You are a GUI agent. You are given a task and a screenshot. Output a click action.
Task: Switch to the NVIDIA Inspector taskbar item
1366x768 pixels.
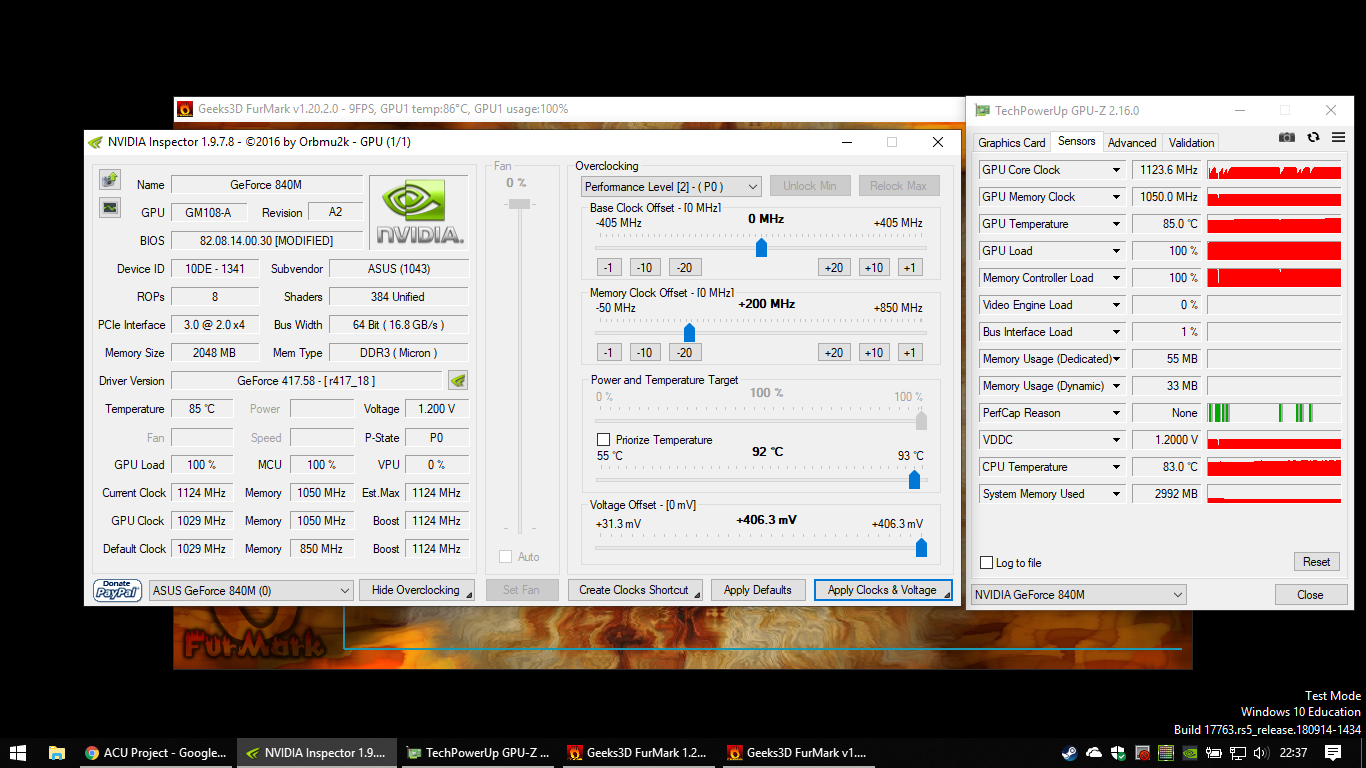[316, 753]
